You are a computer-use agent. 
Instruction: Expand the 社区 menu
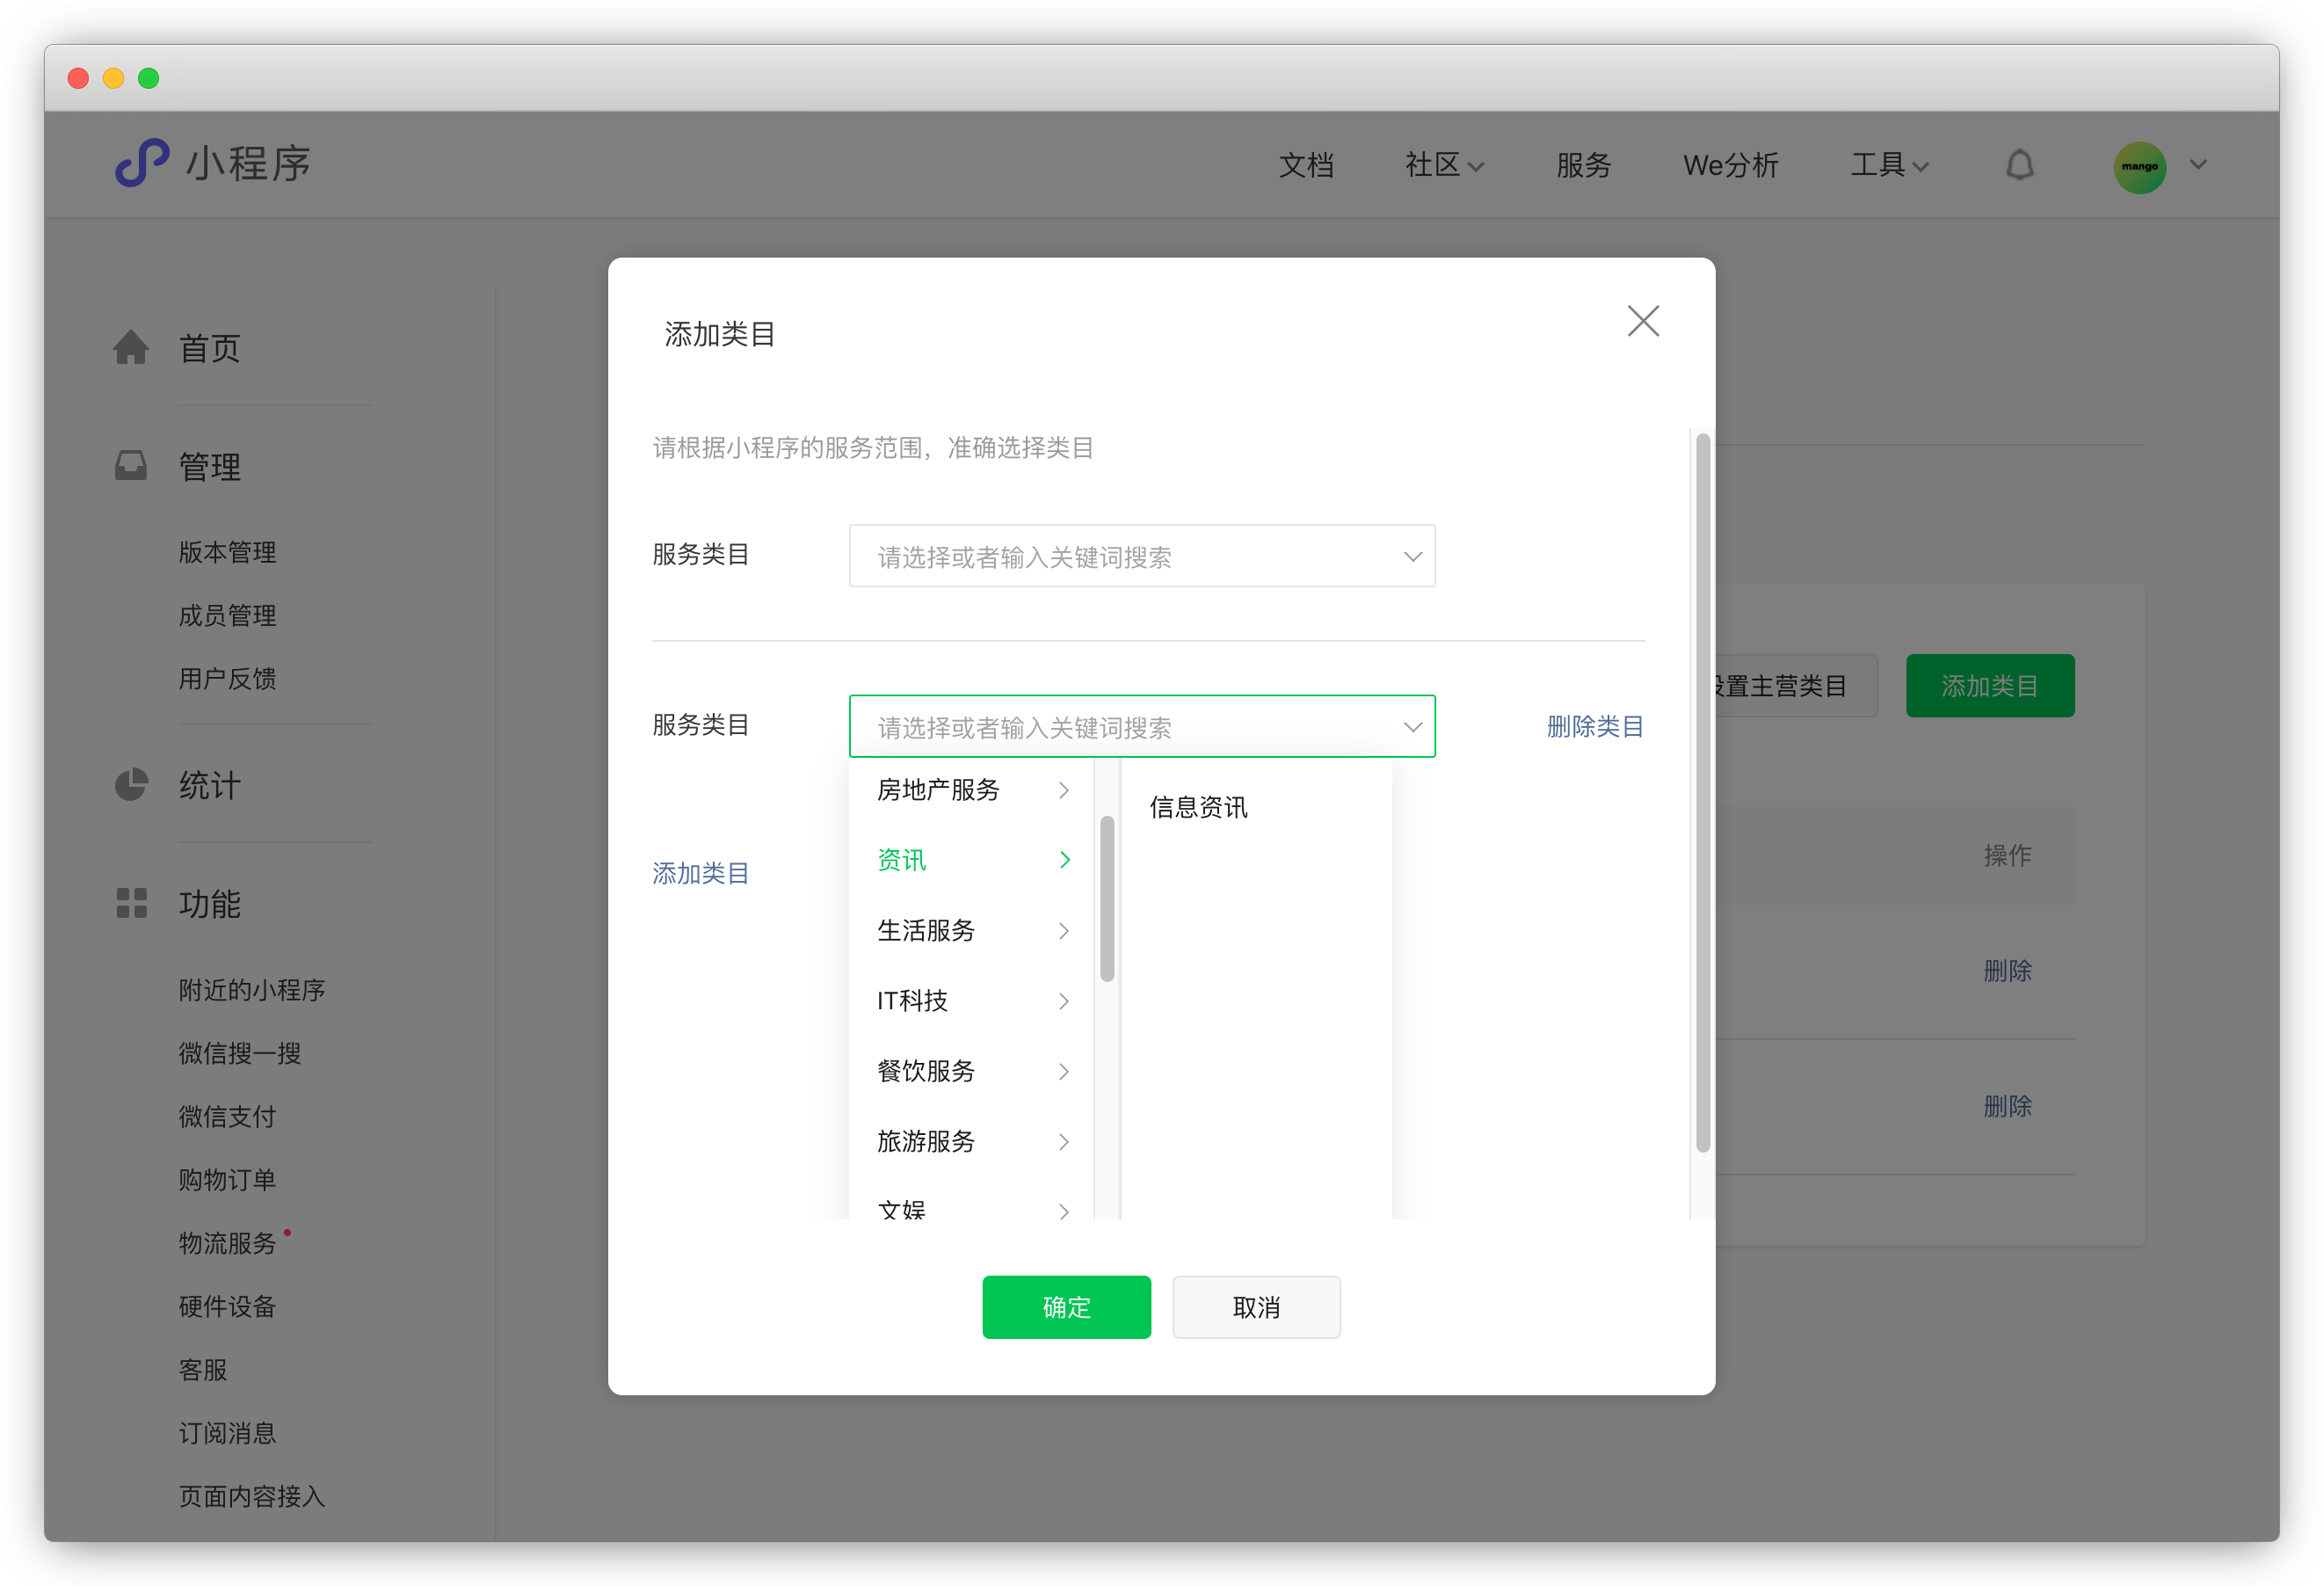click(x=1444, y=165)
